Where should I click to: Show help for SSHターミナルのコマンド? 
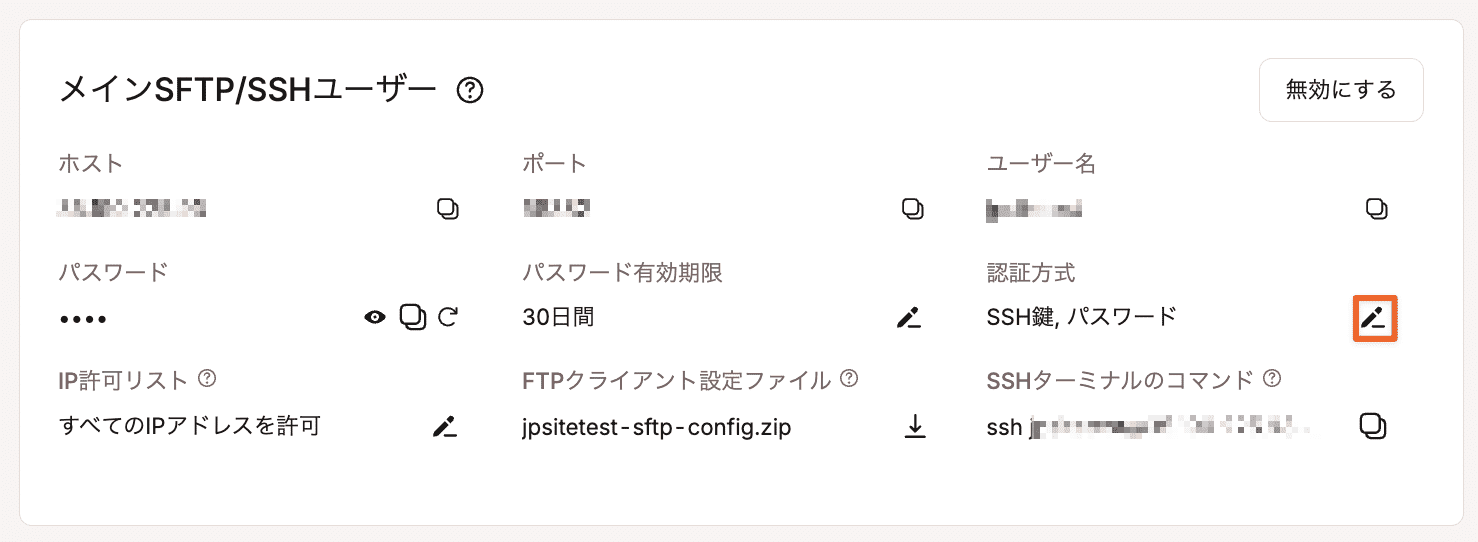coord(1272,378)
